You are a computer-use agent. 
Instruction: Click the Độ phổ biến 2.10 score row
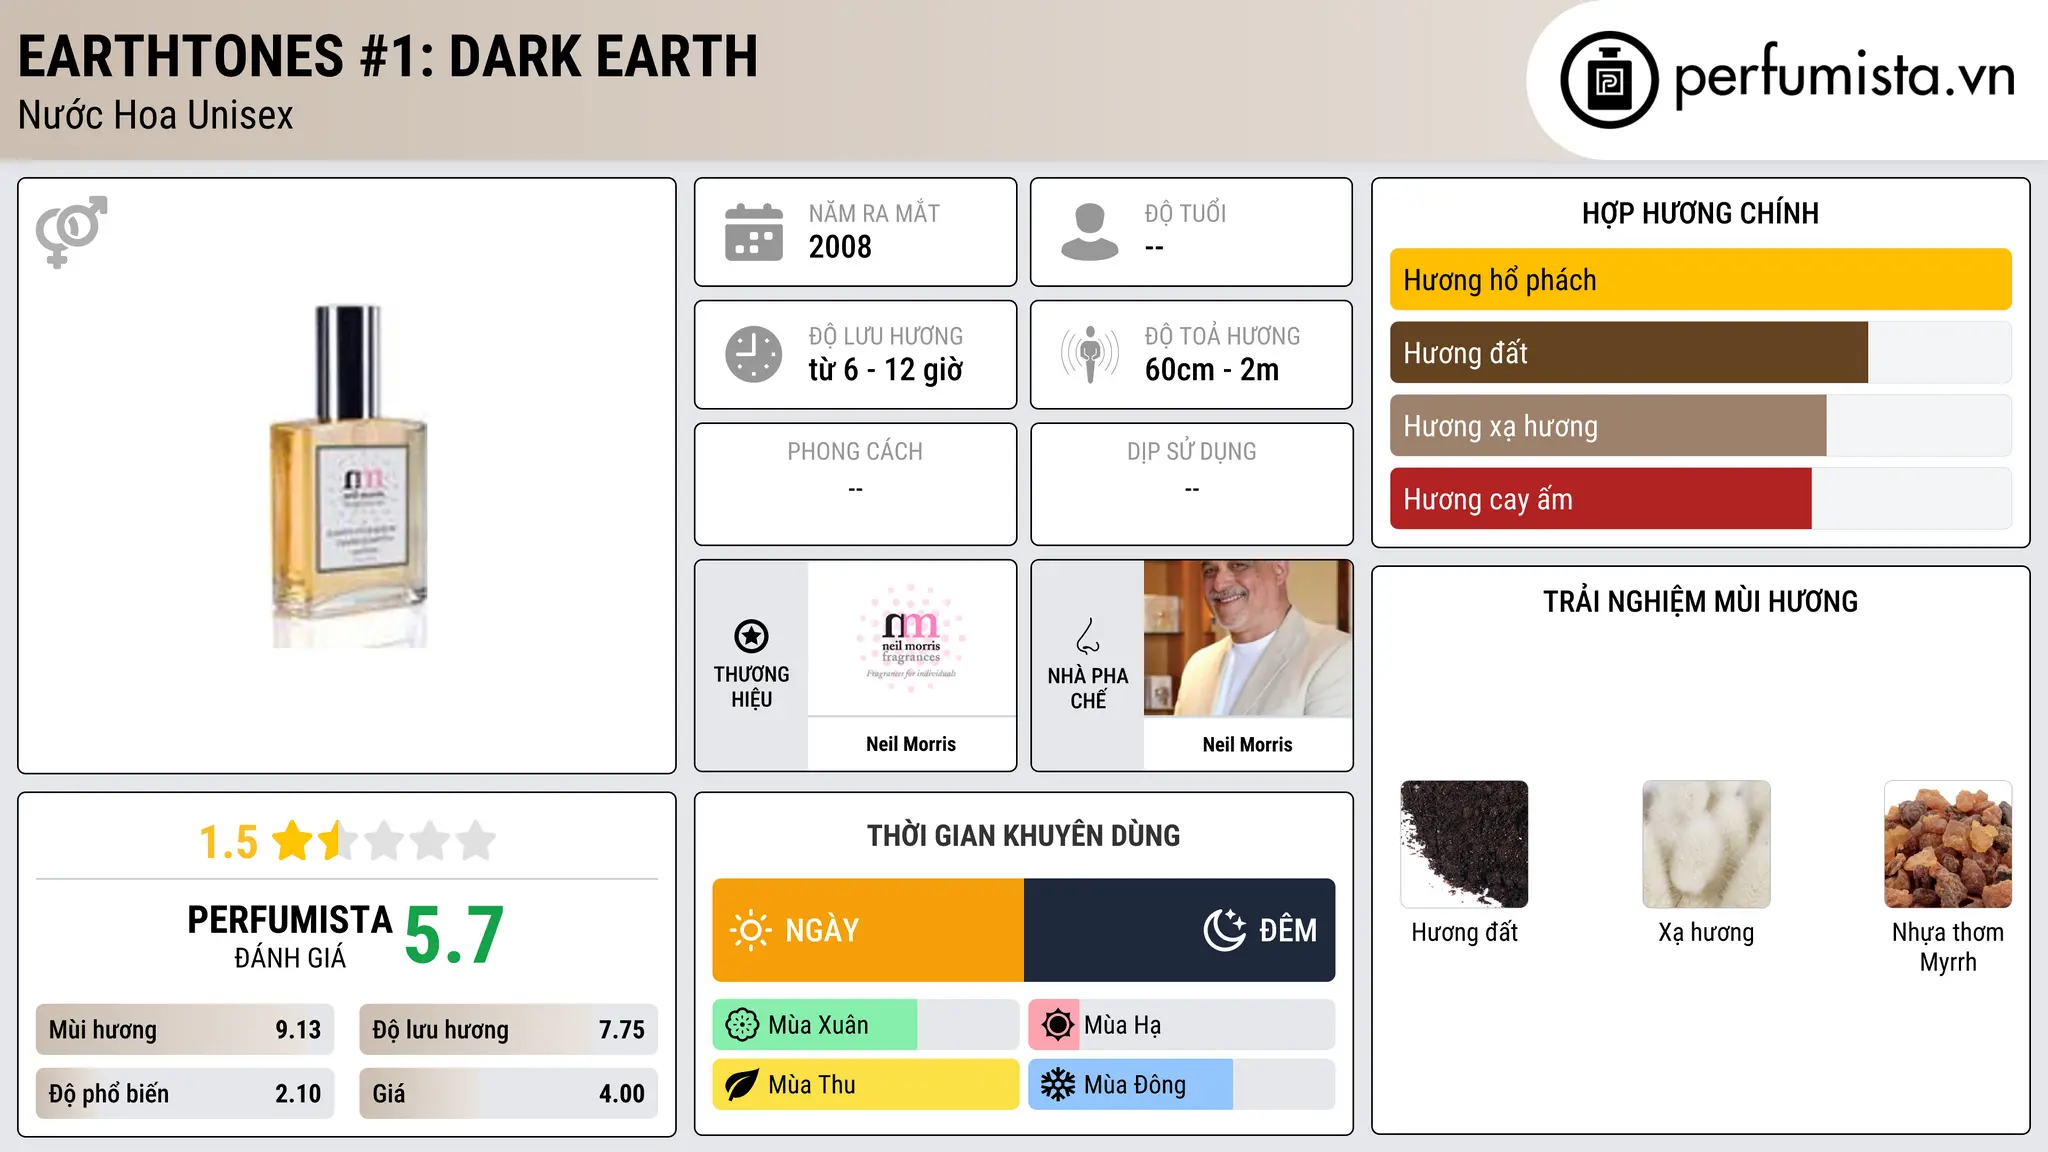[x=185, y=1094]
